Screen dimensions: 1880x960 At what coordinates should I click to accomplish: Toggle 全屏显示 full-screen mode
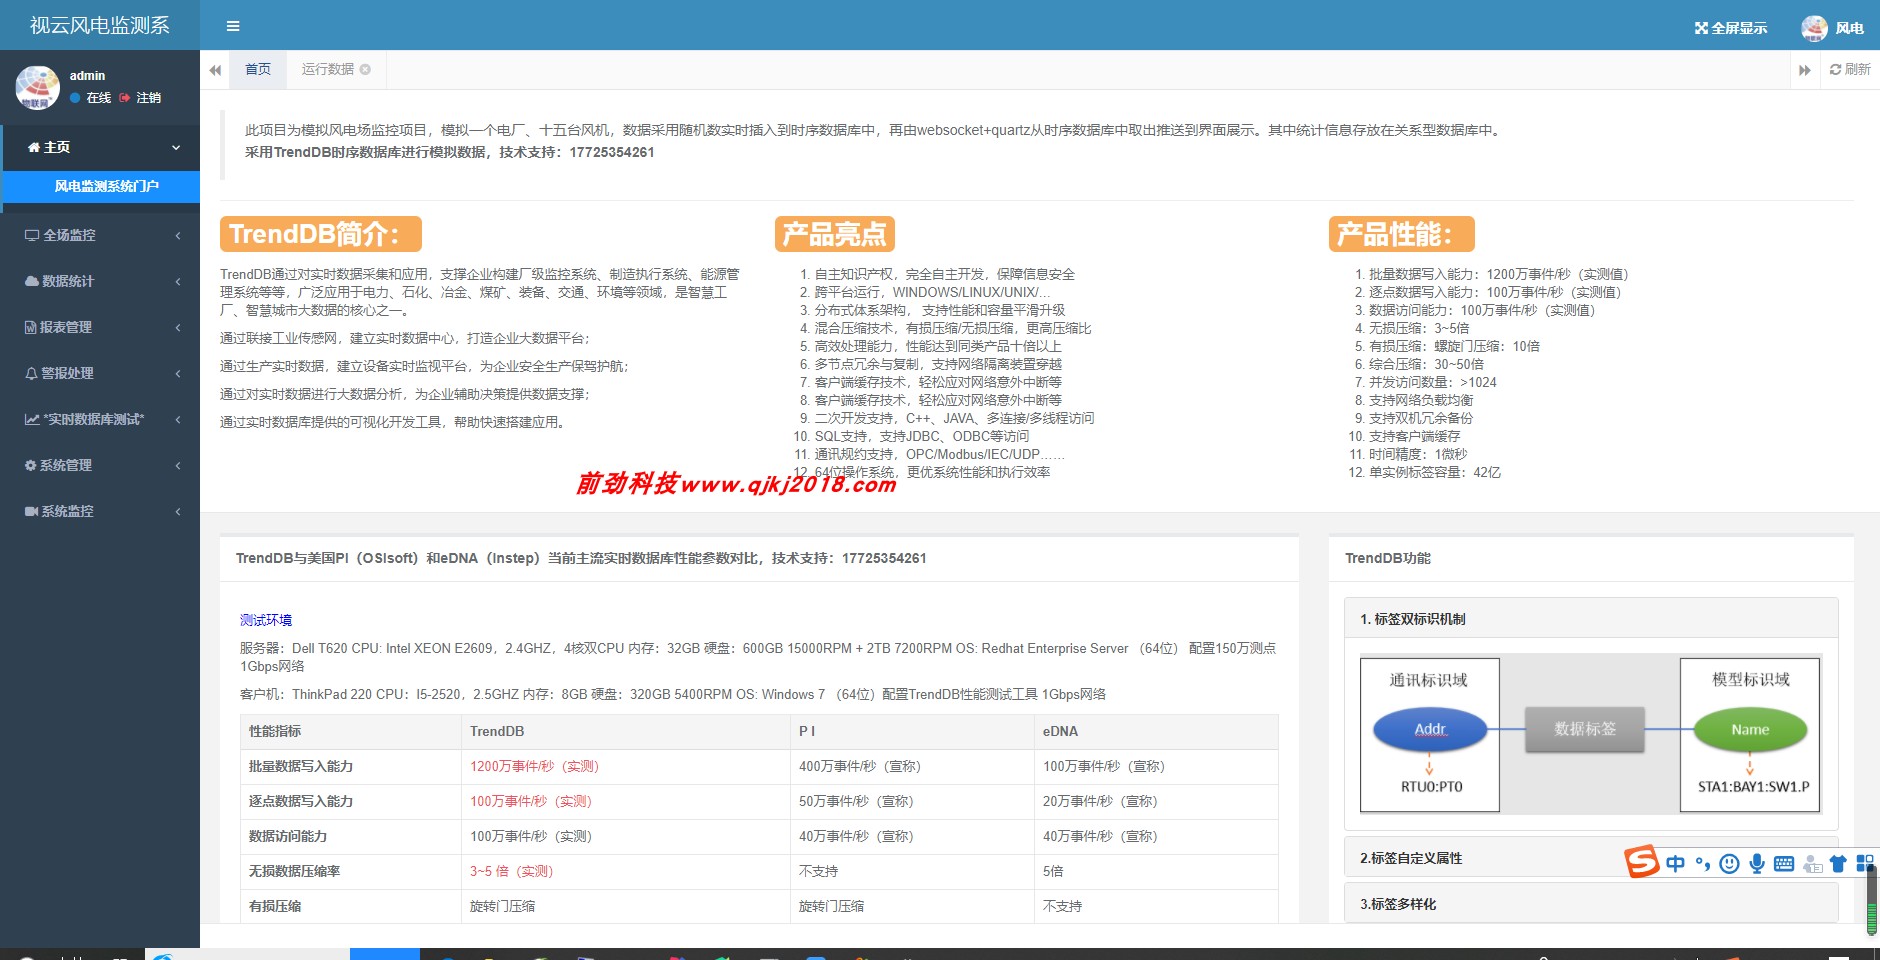[x=1729, y=28]
